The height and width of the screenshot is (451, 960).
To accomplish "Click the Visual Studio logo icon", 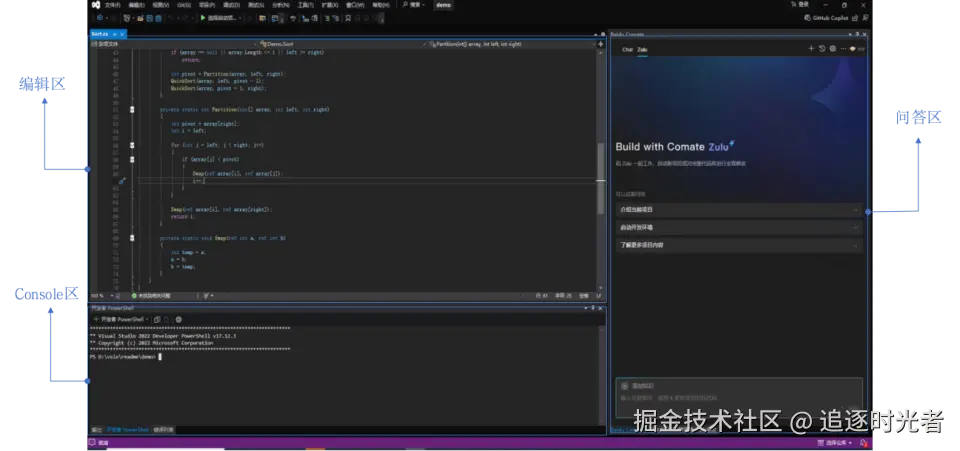I will pos(96,5).
